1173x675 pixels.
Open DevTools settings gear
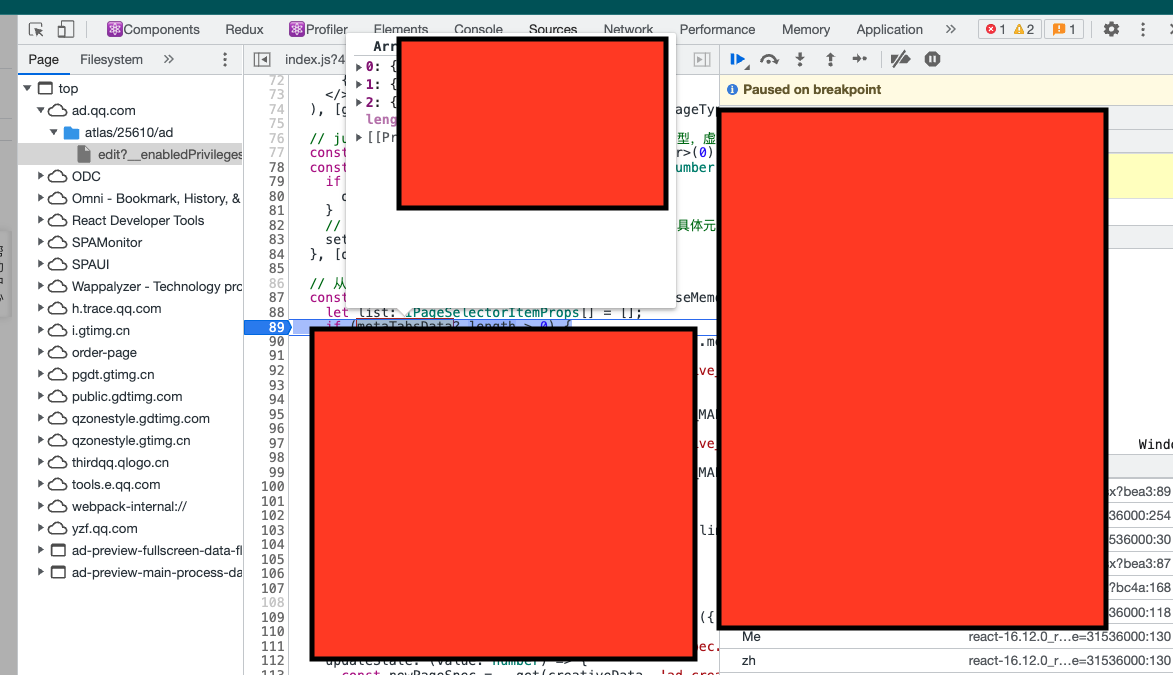click(x=1111, y=30)
